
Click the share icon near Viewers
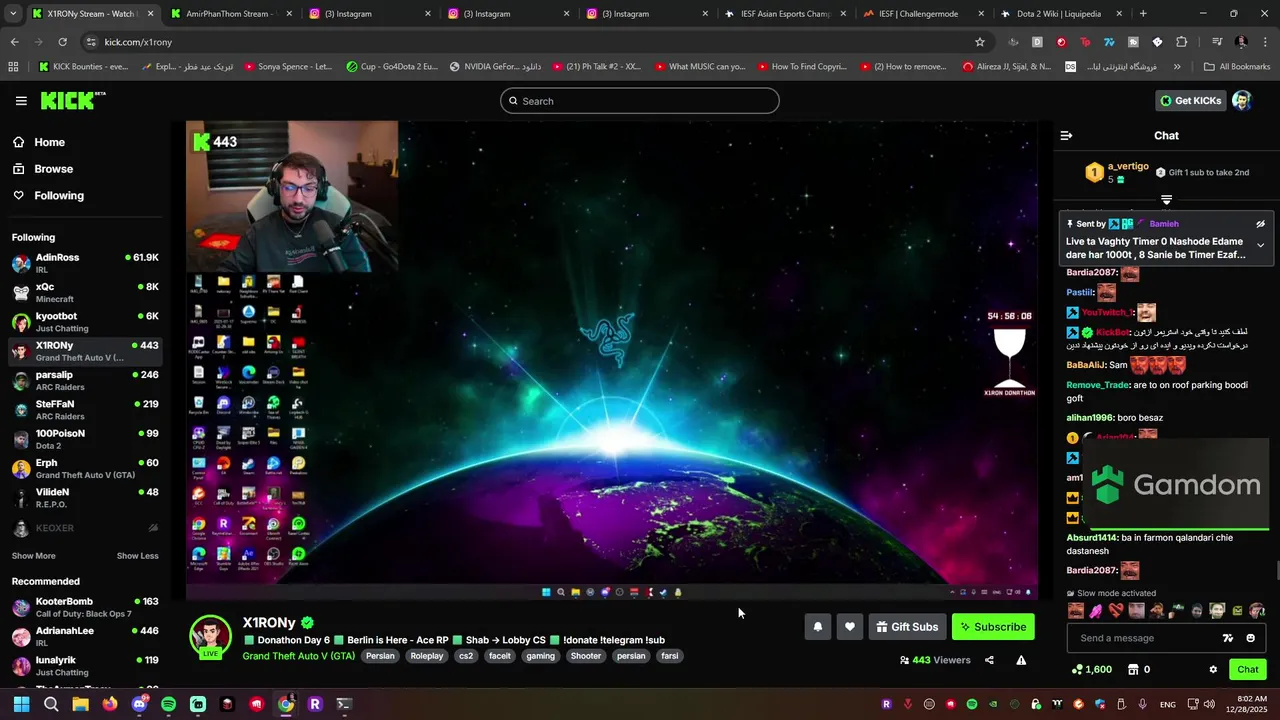click(989, 660)
